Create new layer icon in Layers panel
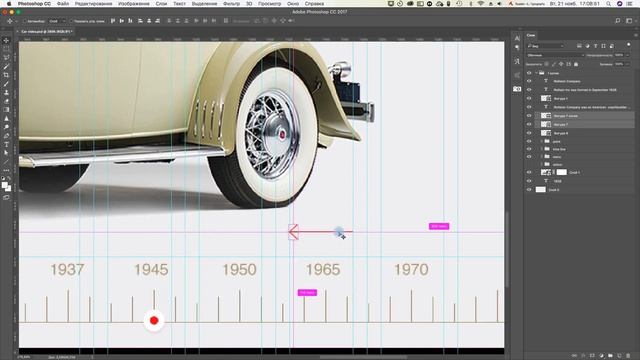 pos(619,356)
